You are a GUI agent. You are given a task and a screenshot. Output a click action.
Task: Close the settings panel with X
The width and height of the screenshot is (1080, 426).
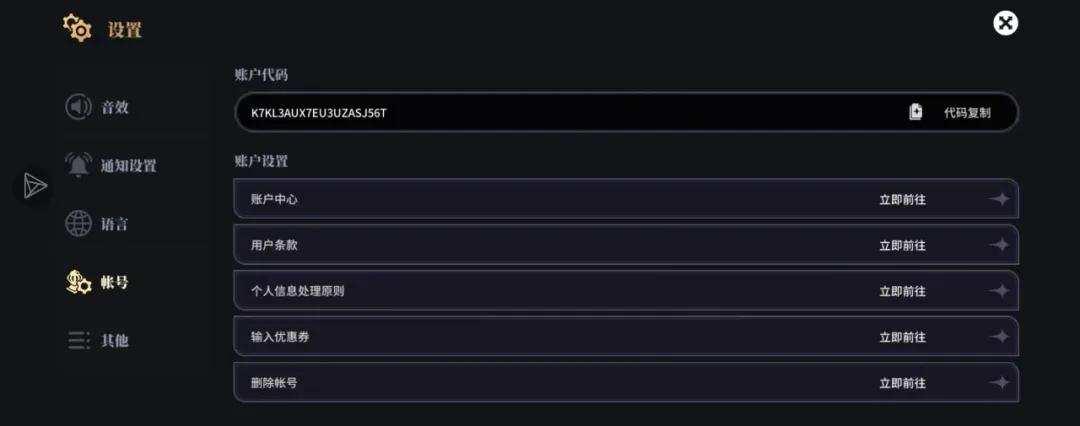point(1006,23)
